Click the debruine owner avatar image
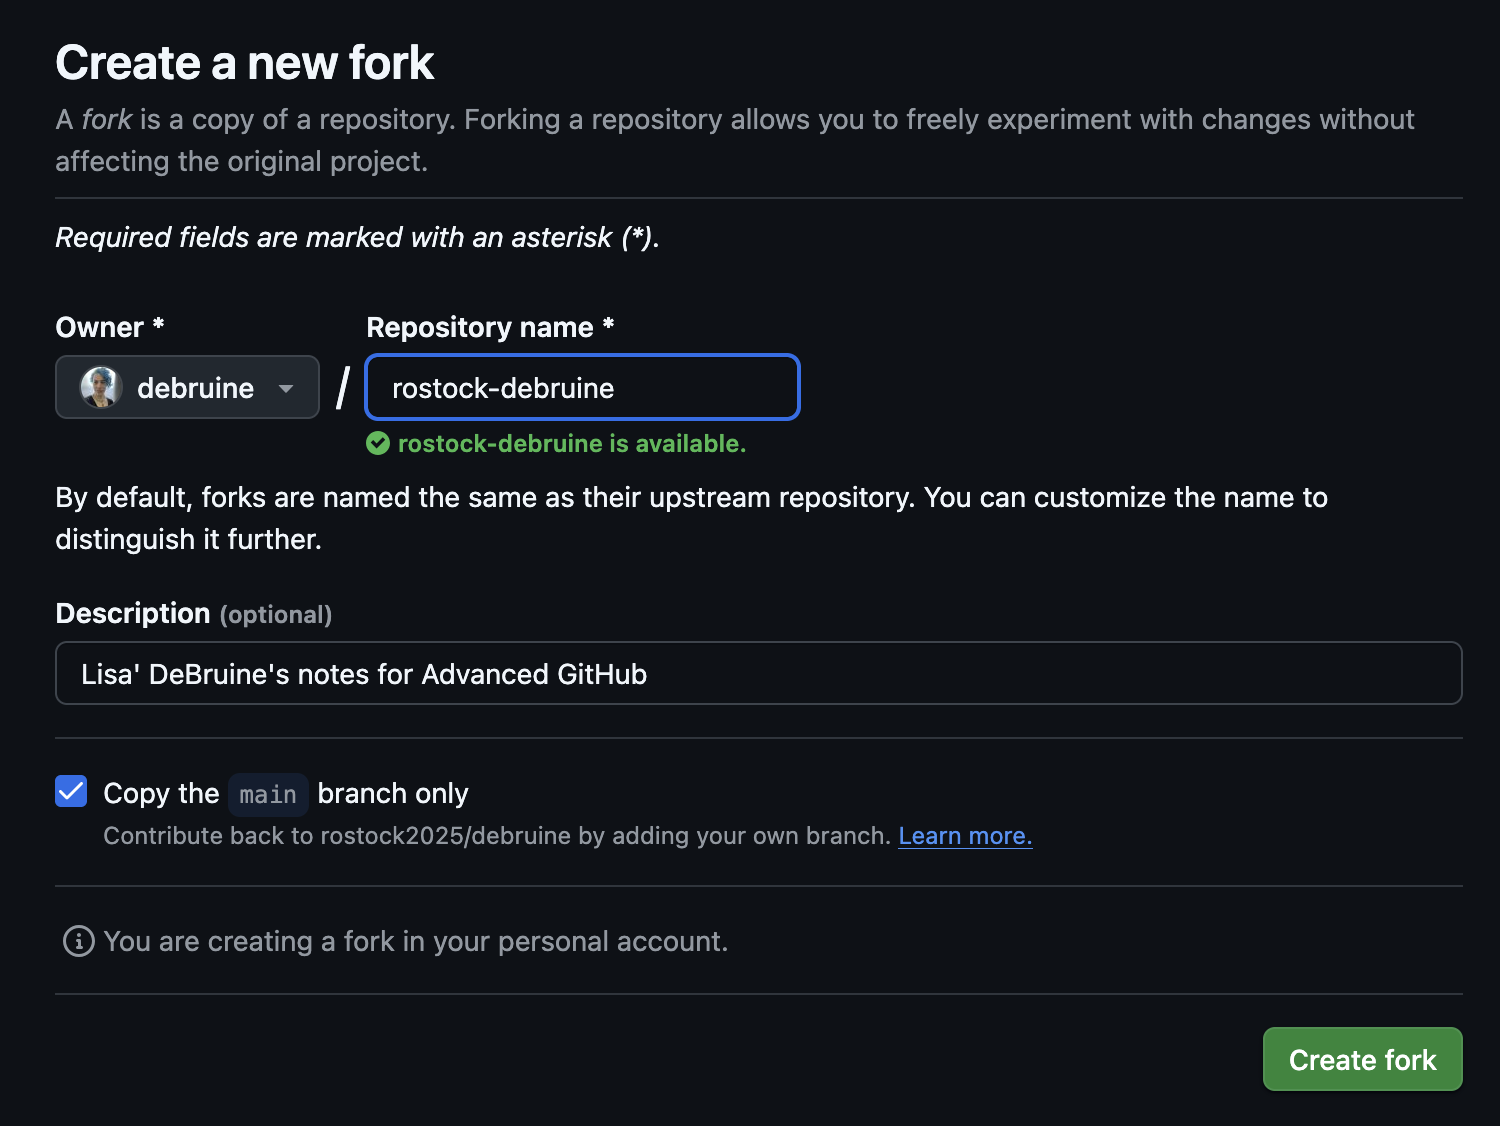 coord(101,387)
